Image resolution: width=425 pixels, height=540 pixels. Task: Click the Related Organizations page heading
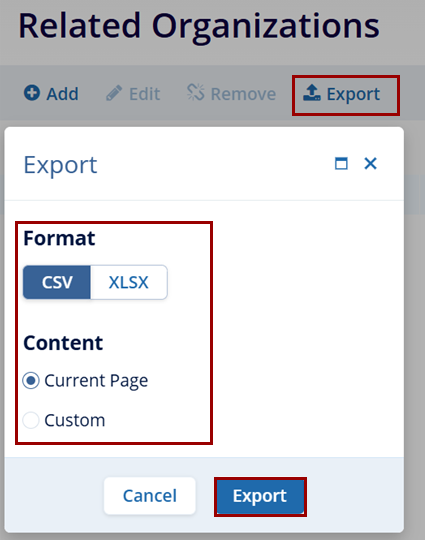coord(199,27)
